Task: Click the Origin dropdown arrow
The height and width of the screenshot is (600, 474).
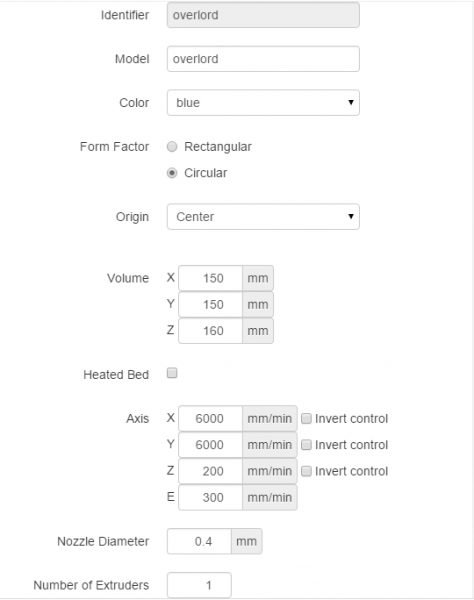Action: tap(350, 216)
